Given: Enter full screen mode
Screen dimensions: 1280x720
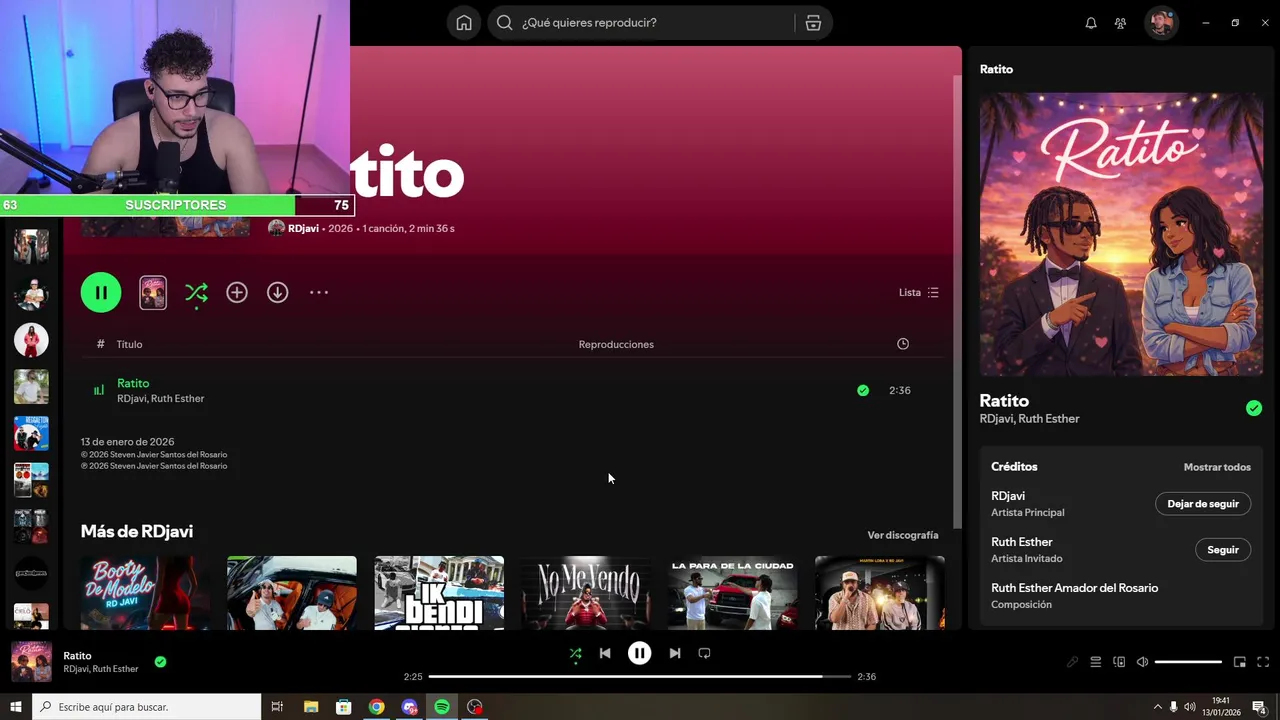Looking at the screenshot, I should pyautogui.click(x=1263, y=662).
